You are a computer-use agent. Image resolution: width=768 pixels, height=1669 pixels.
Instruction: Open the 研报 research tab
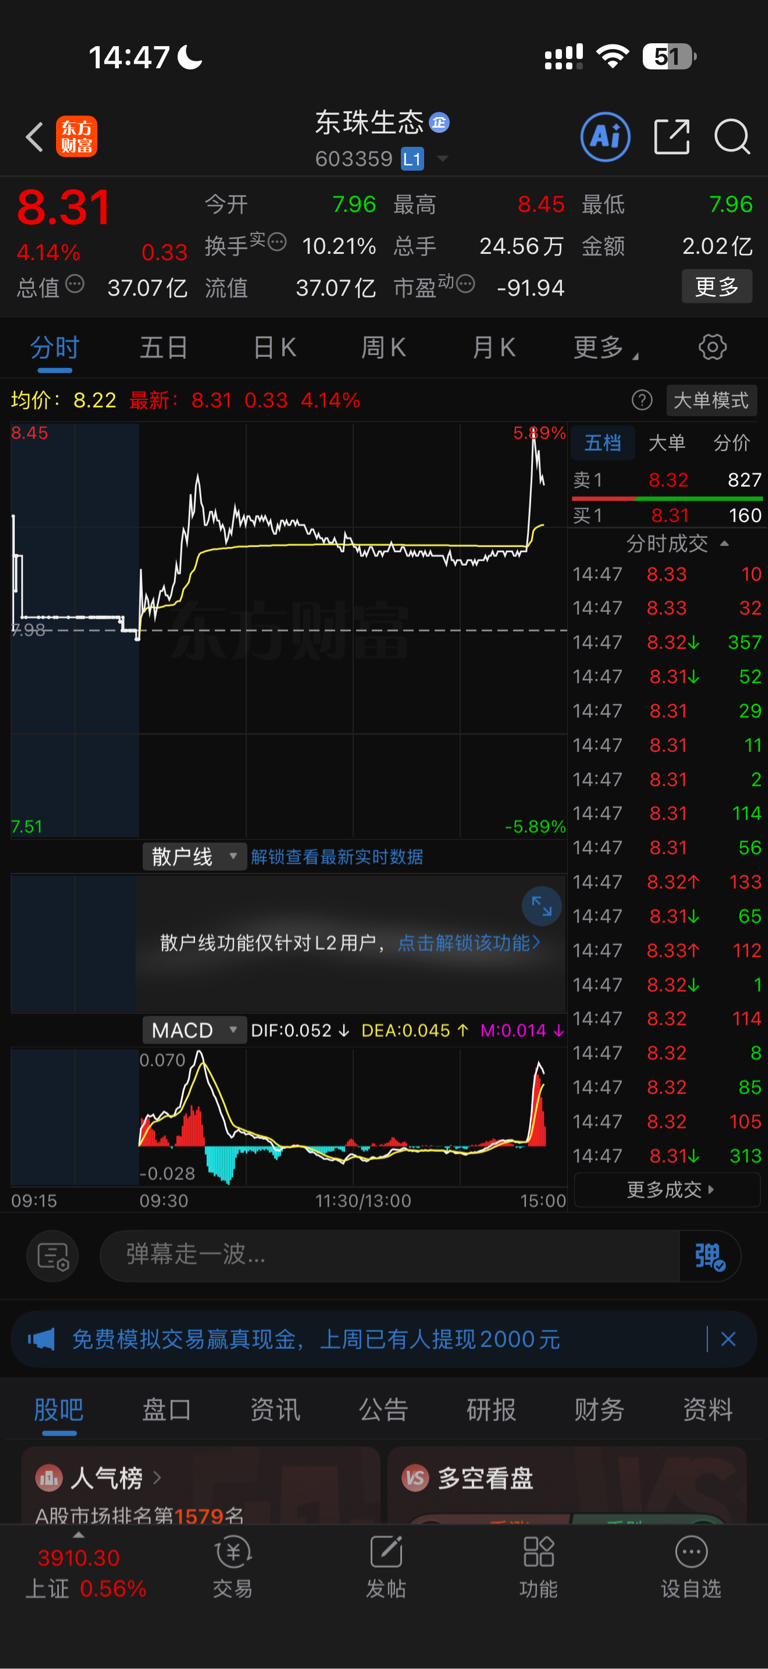[492, 1410]
